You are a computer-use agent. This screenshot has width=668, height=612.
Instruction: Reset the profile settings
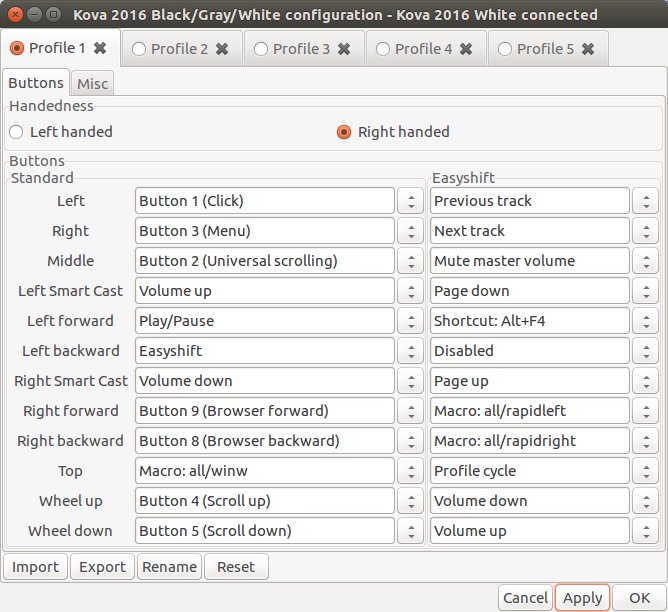236,567
